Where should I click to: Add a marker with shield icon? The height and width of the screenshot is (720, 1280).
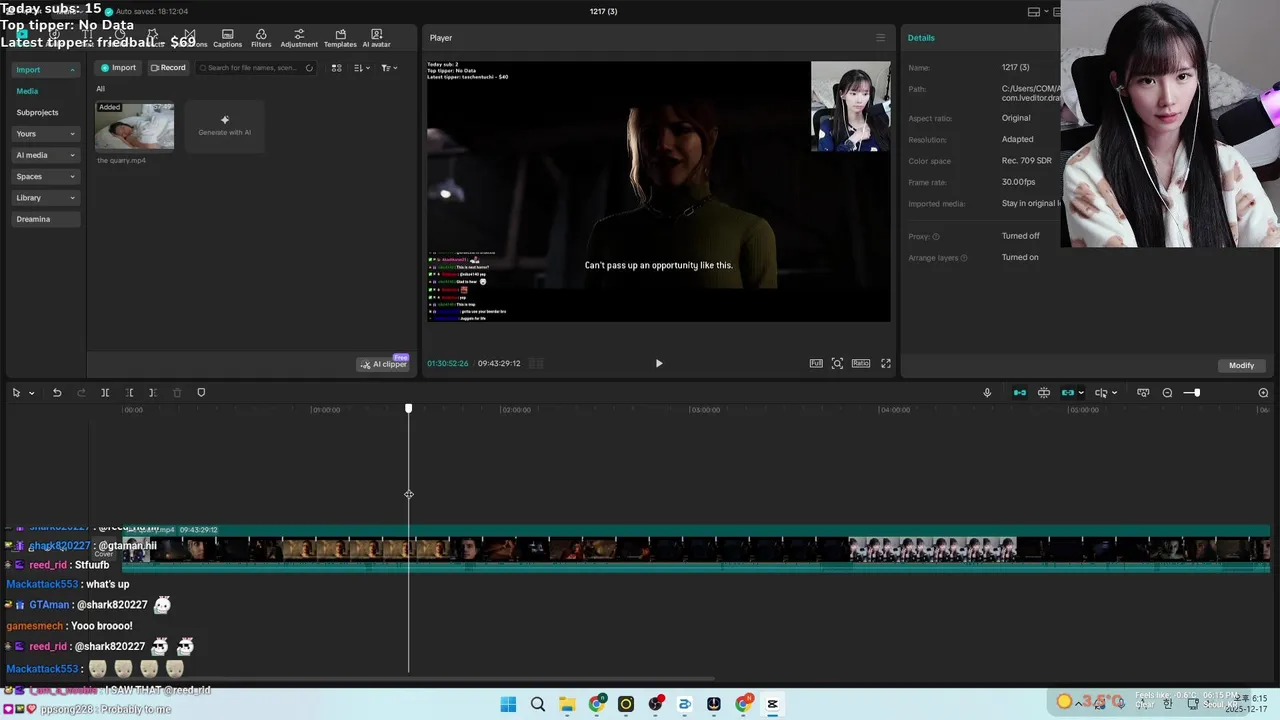(201, 393)
